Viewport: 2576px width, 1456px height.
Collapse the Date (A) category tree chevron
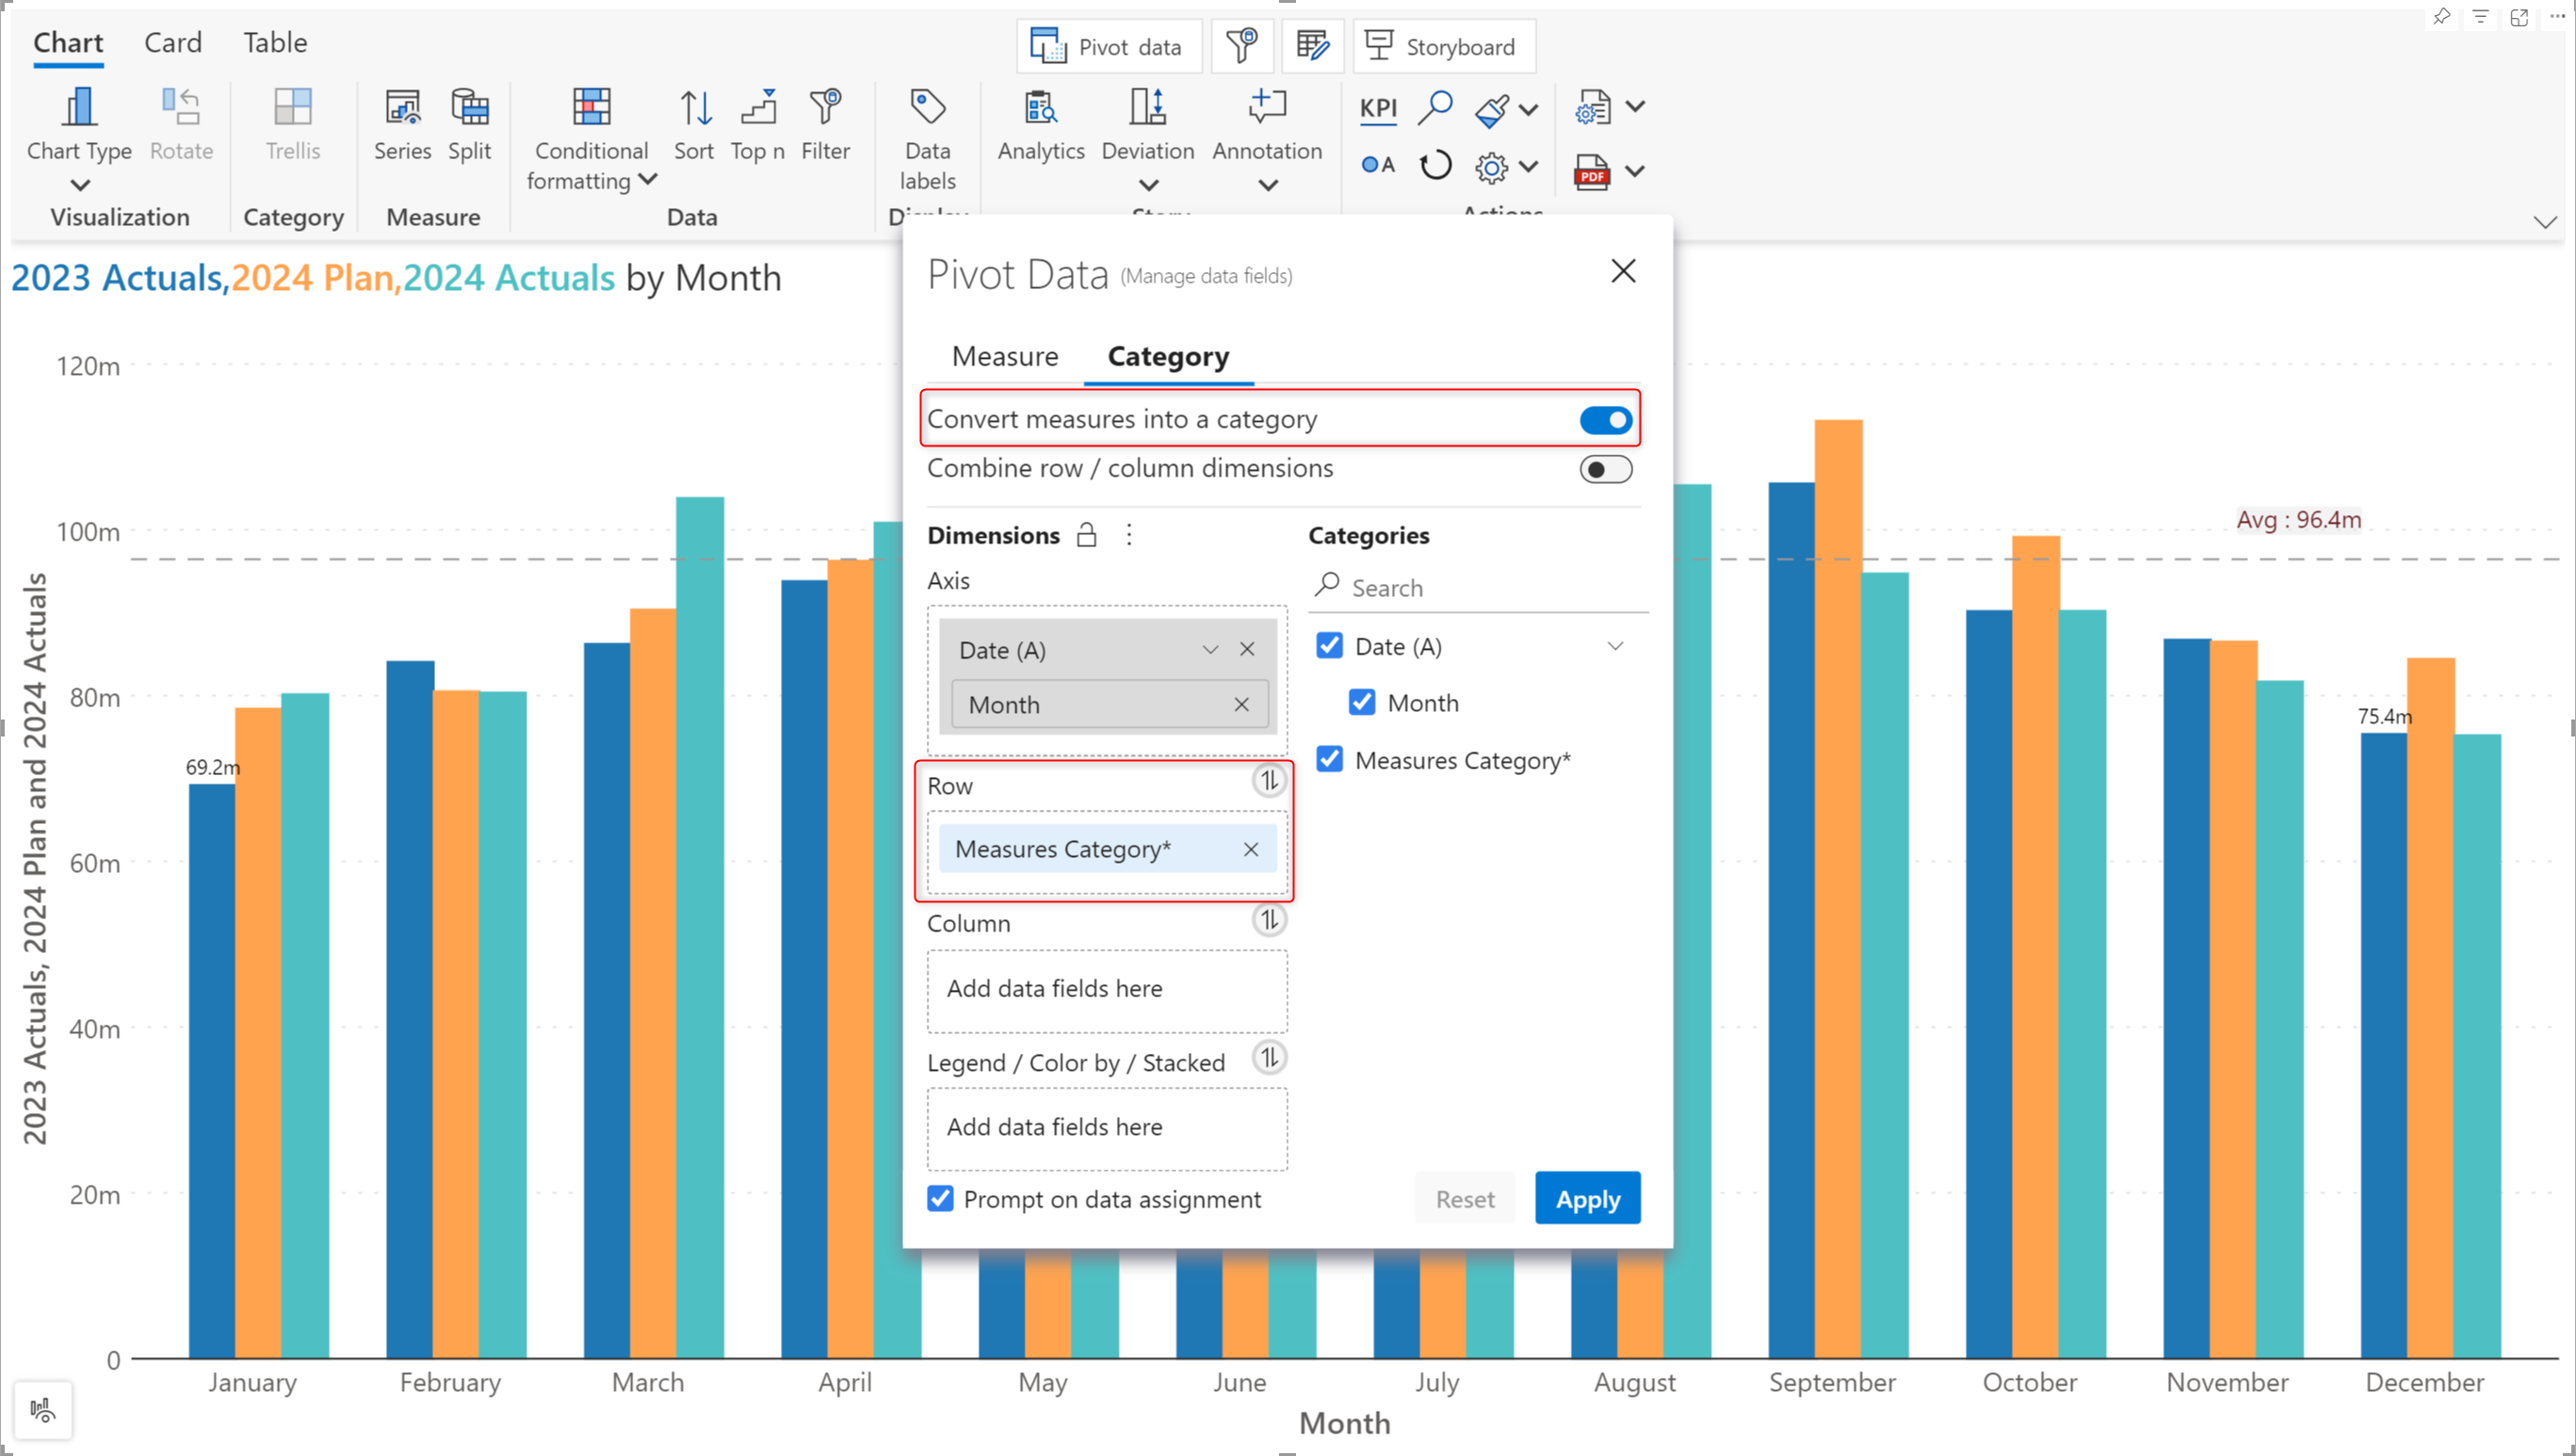[x=1615, y=646]
